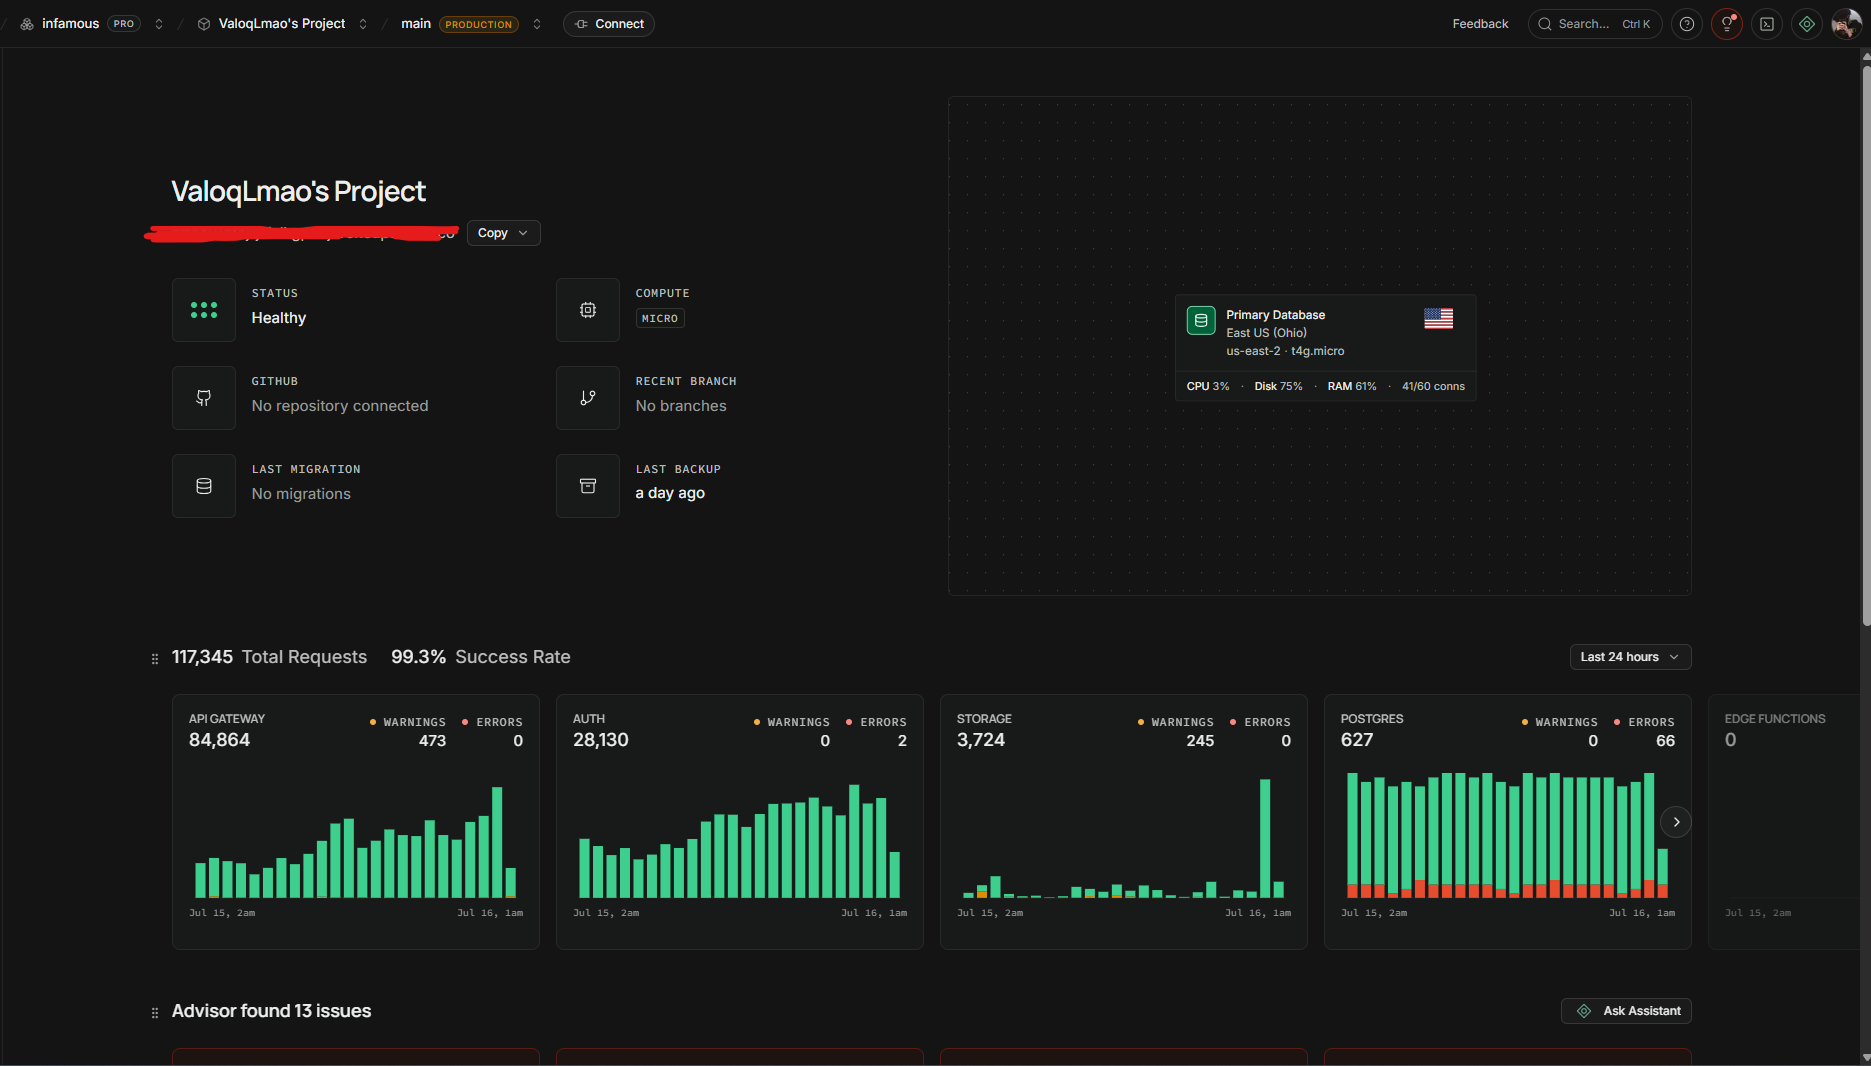Open main branch breadcrumb link
This screenshot has width=1871, height=1066.
pos(416,24)
